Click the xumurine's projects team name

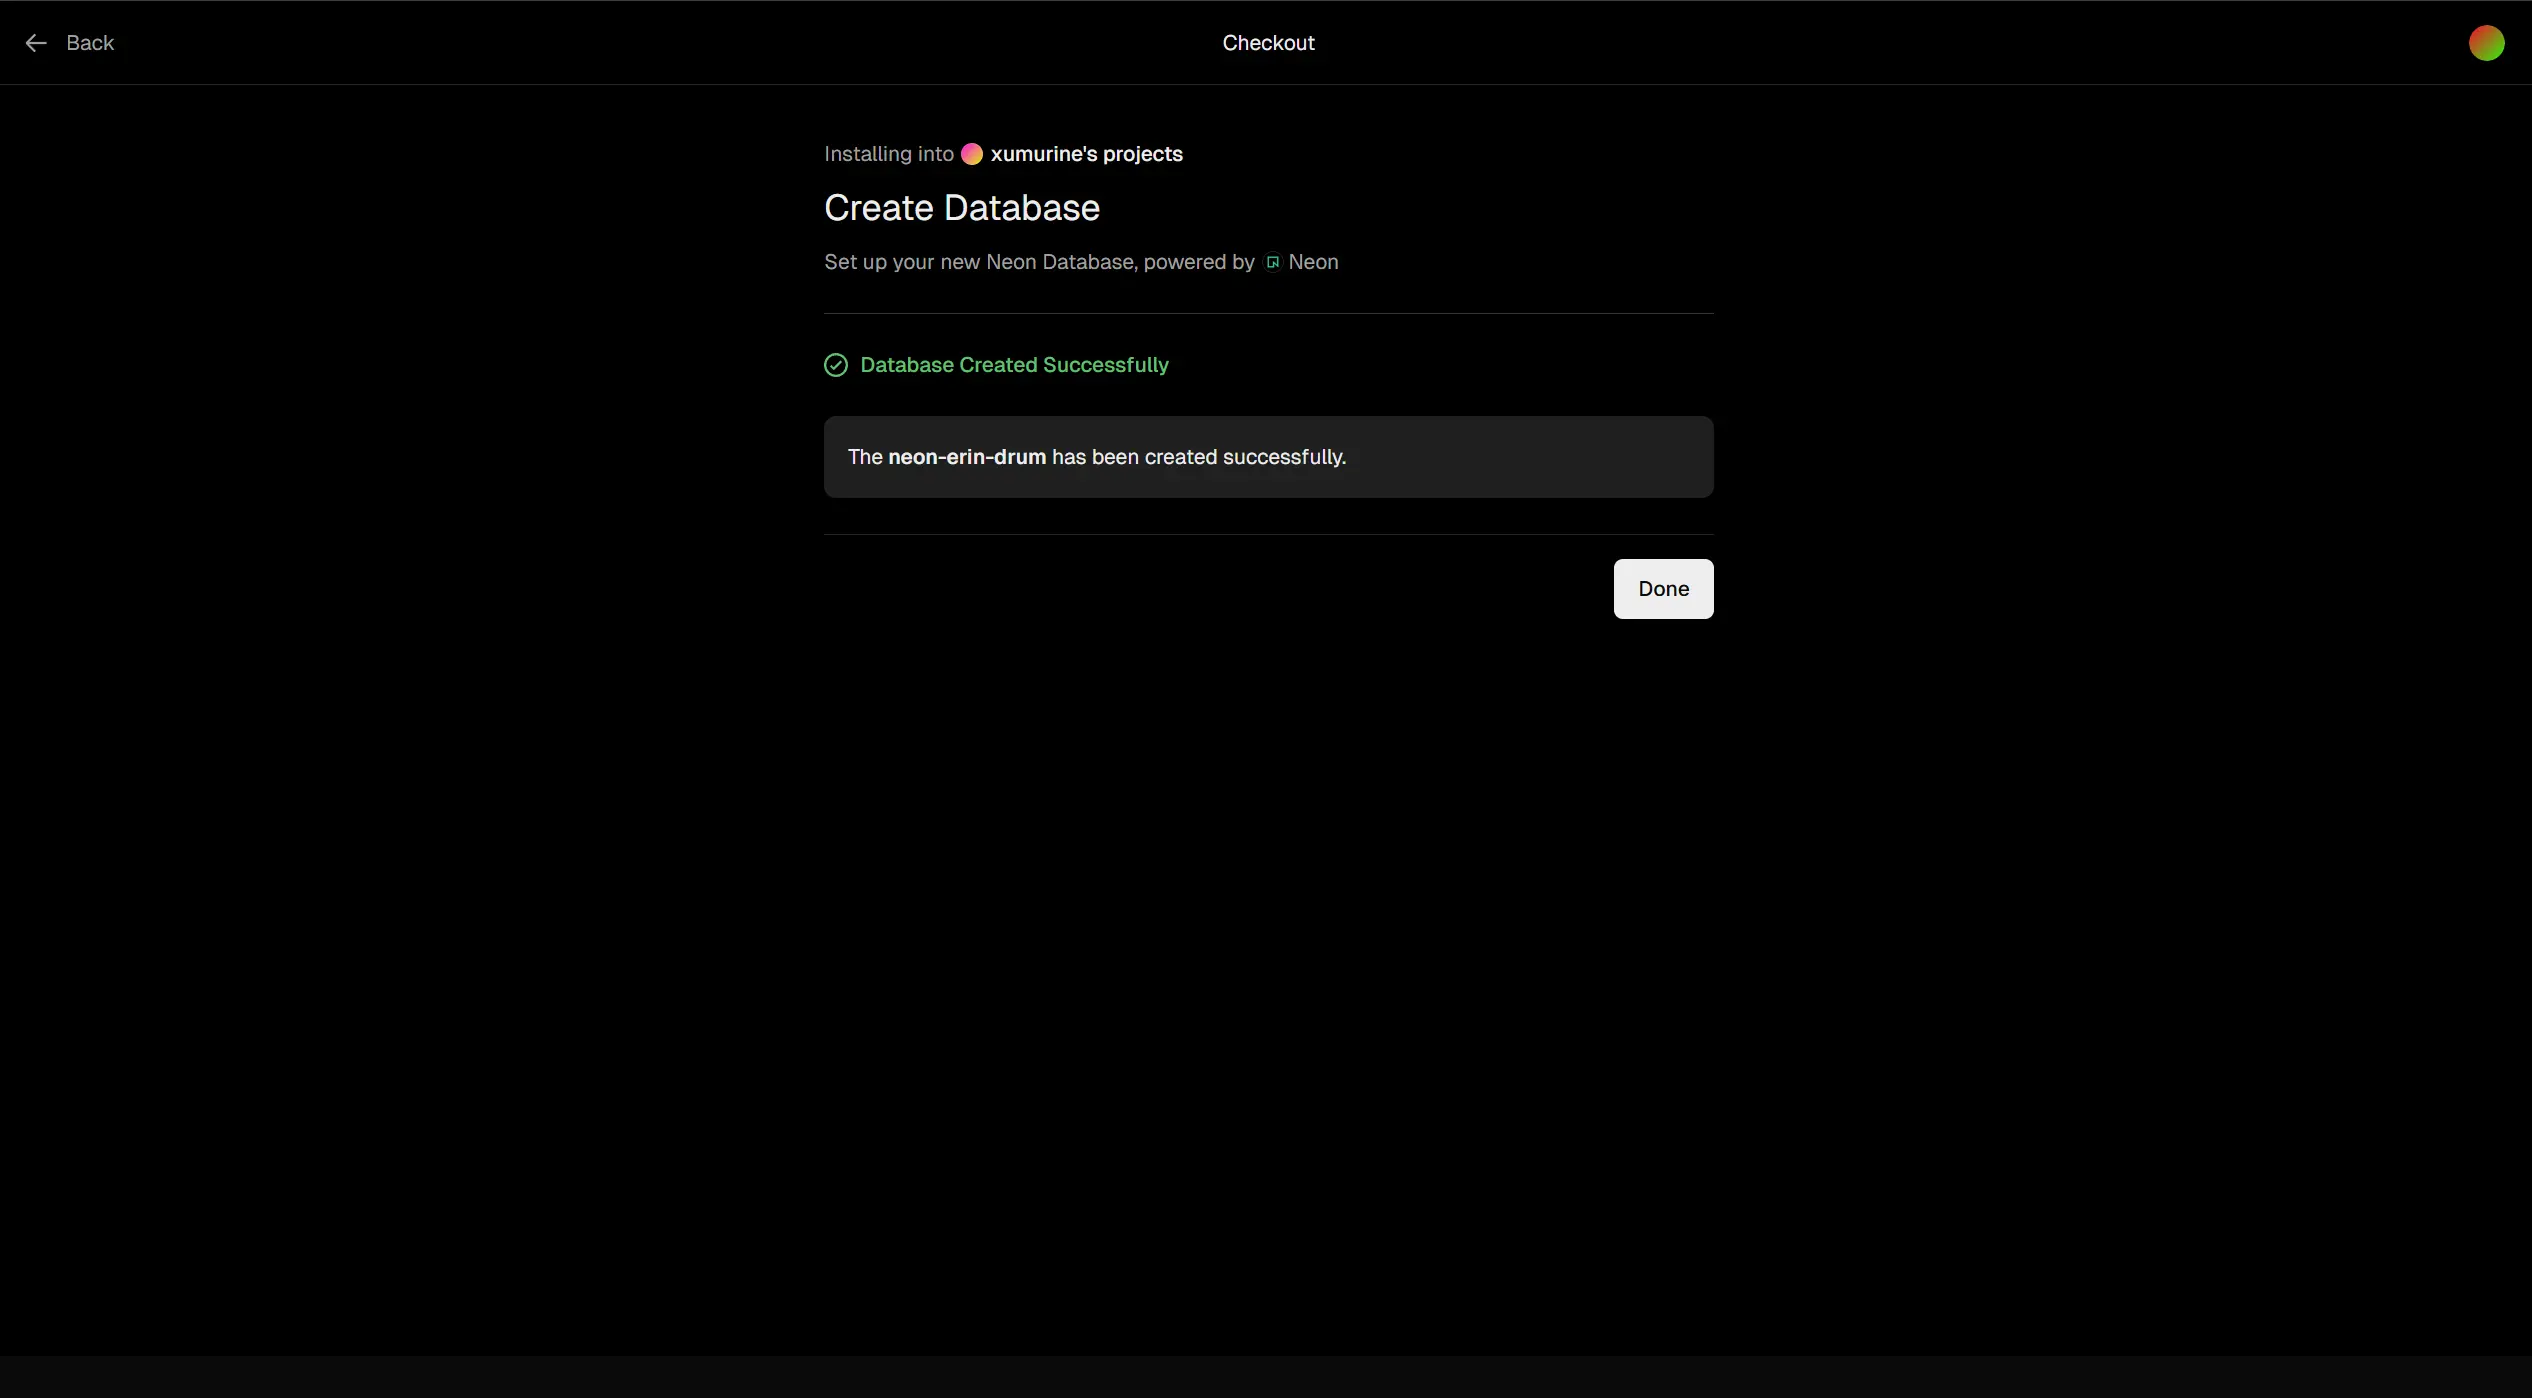(1086, 154)
